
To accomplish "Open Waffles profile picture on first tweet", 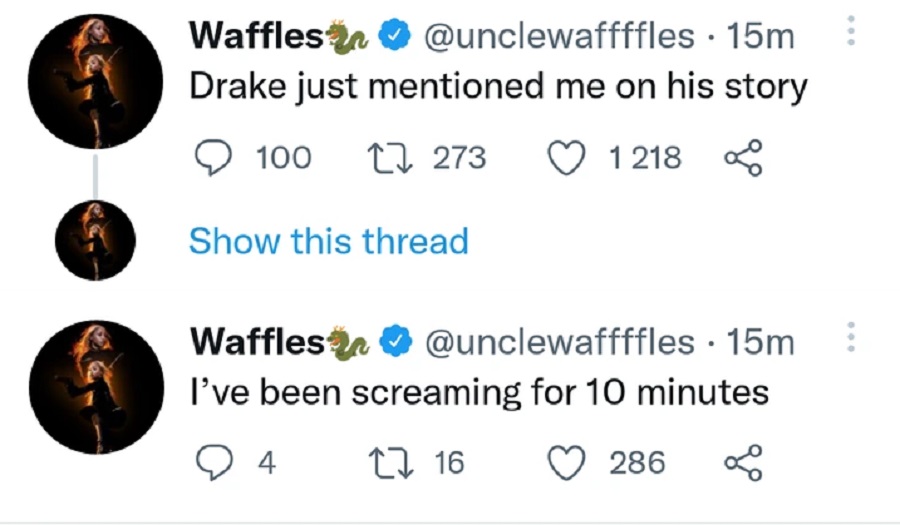I will point(95,81).
